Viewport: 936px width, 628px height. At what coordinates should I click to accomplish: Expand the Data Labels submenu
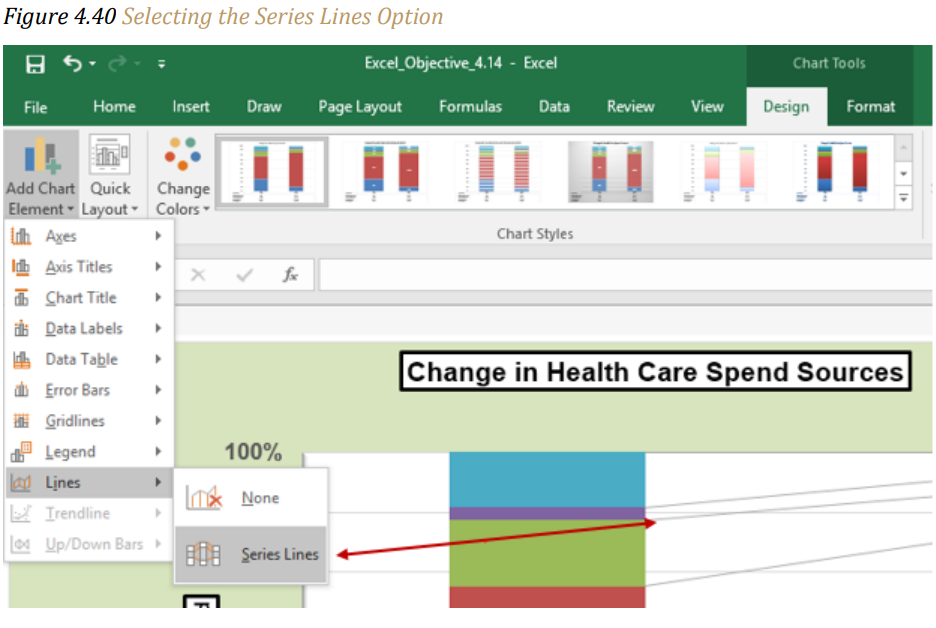click(x=88, y=328)
